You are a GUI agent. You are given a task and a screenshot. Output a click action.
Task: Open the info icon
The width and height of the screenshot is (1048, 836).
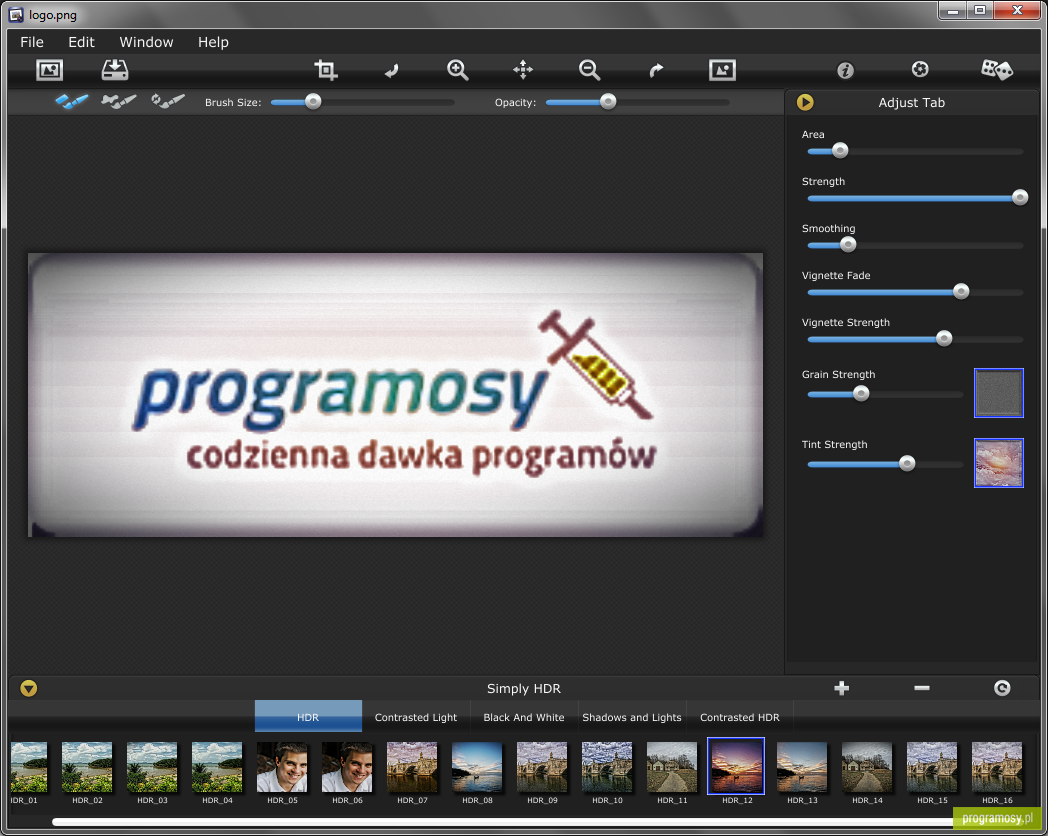(845, 70)
